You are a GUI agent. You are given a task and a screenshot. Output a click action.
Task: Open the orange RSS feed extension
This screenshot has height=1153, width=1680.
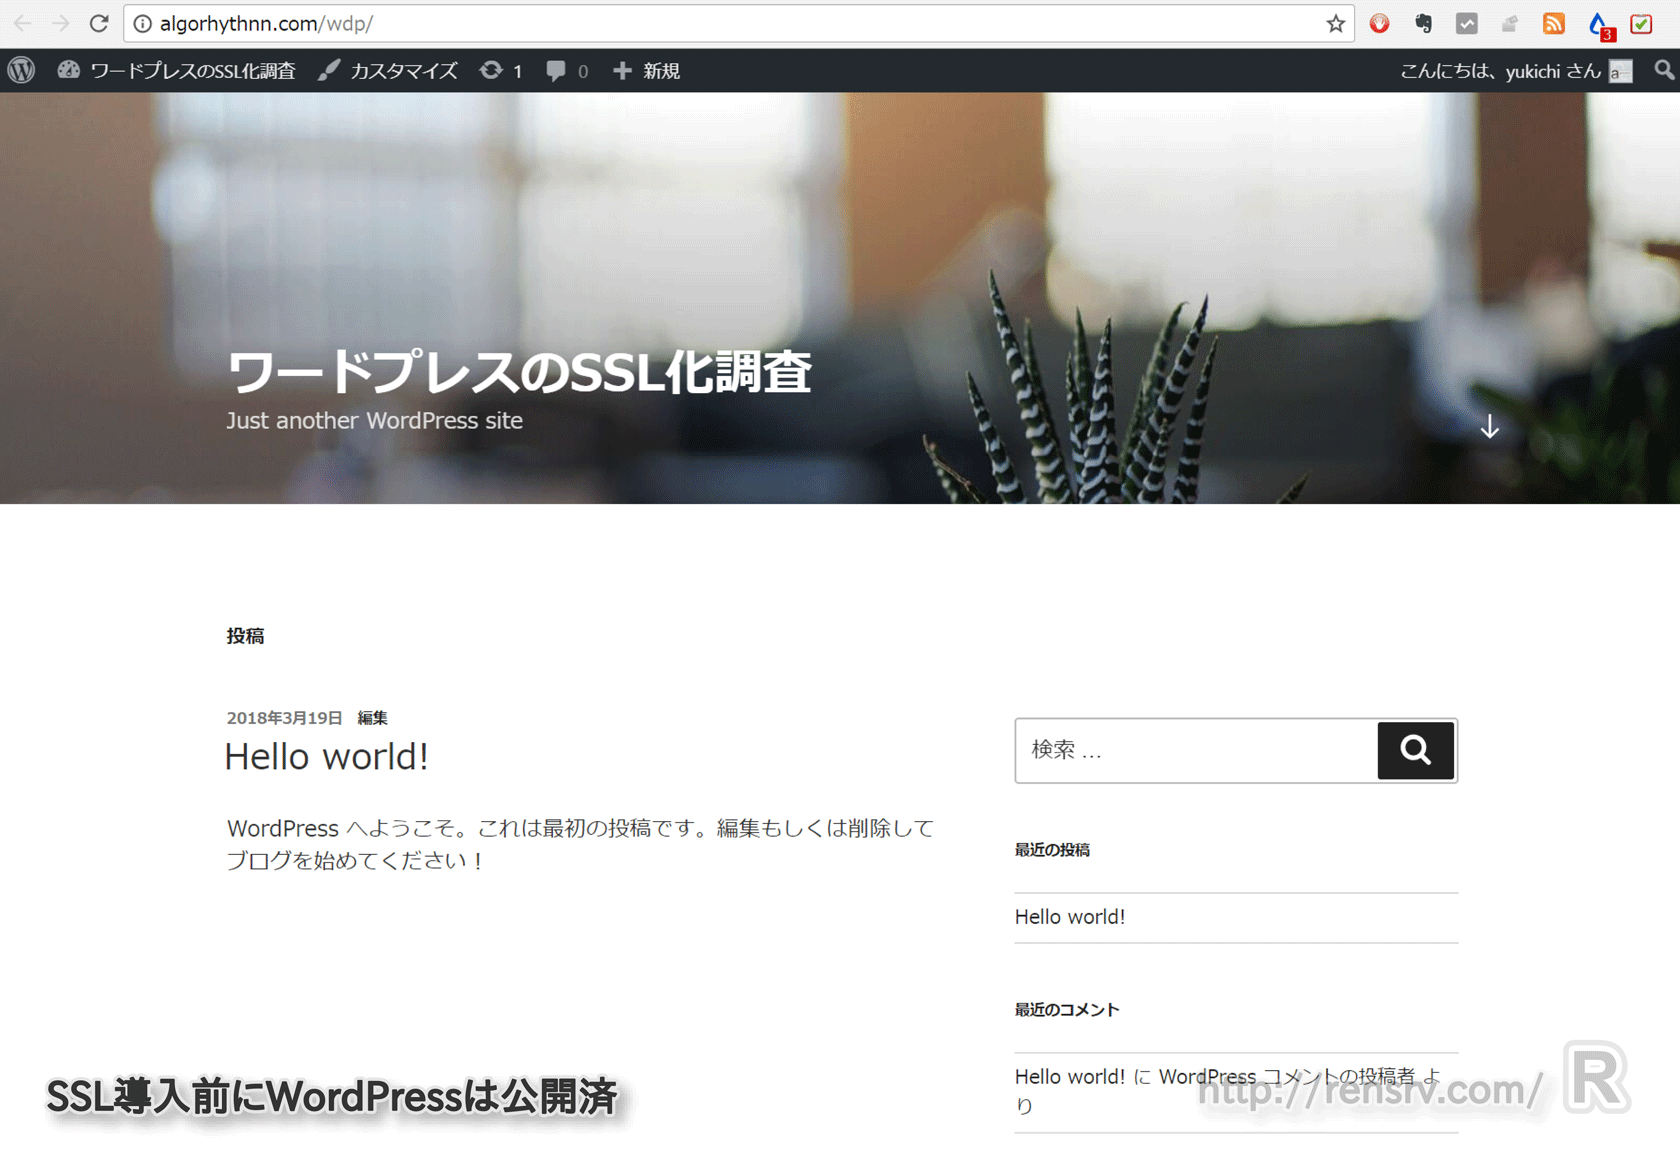click(x=1553, y=24)
